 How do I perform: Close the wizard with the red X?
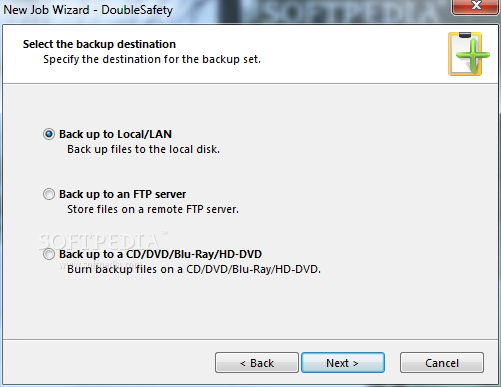pos(476,7)
